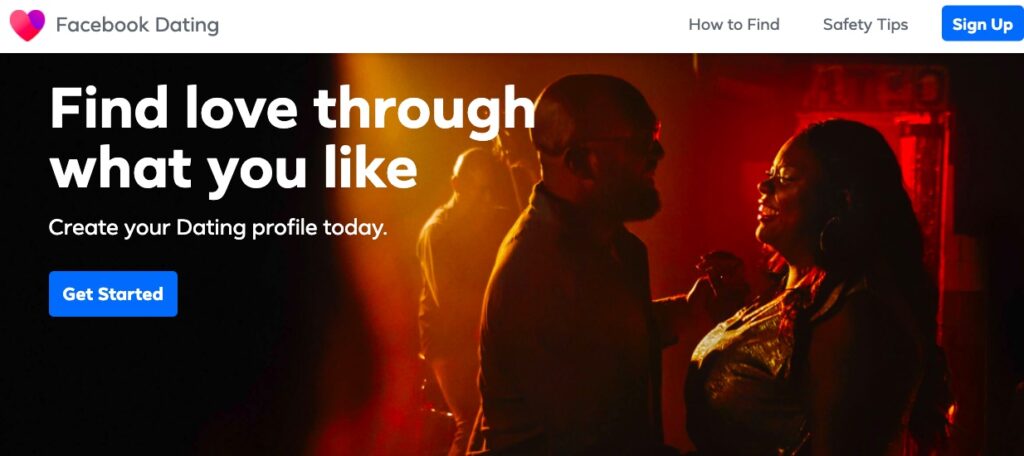
Task: Click the red neon sign in the background
Action: (875, 88)
